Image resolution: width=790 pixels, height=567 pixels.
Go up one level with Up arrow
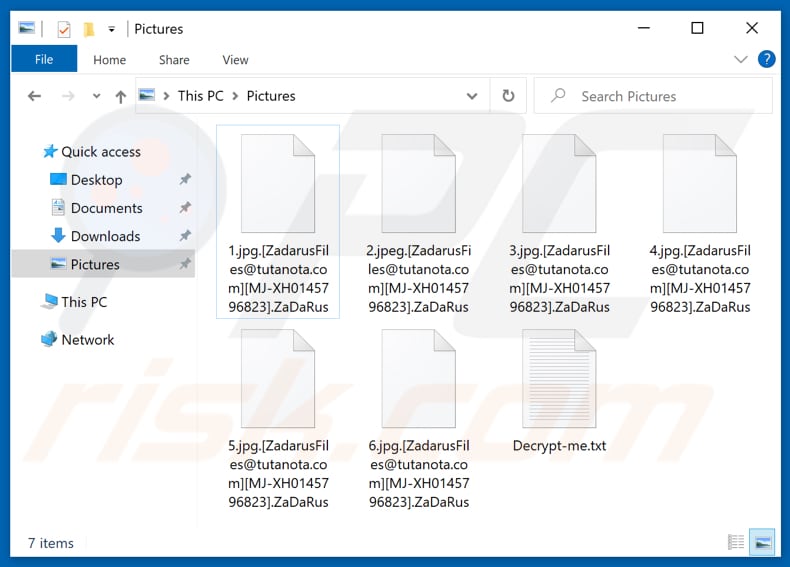click(x=120, y=96)
